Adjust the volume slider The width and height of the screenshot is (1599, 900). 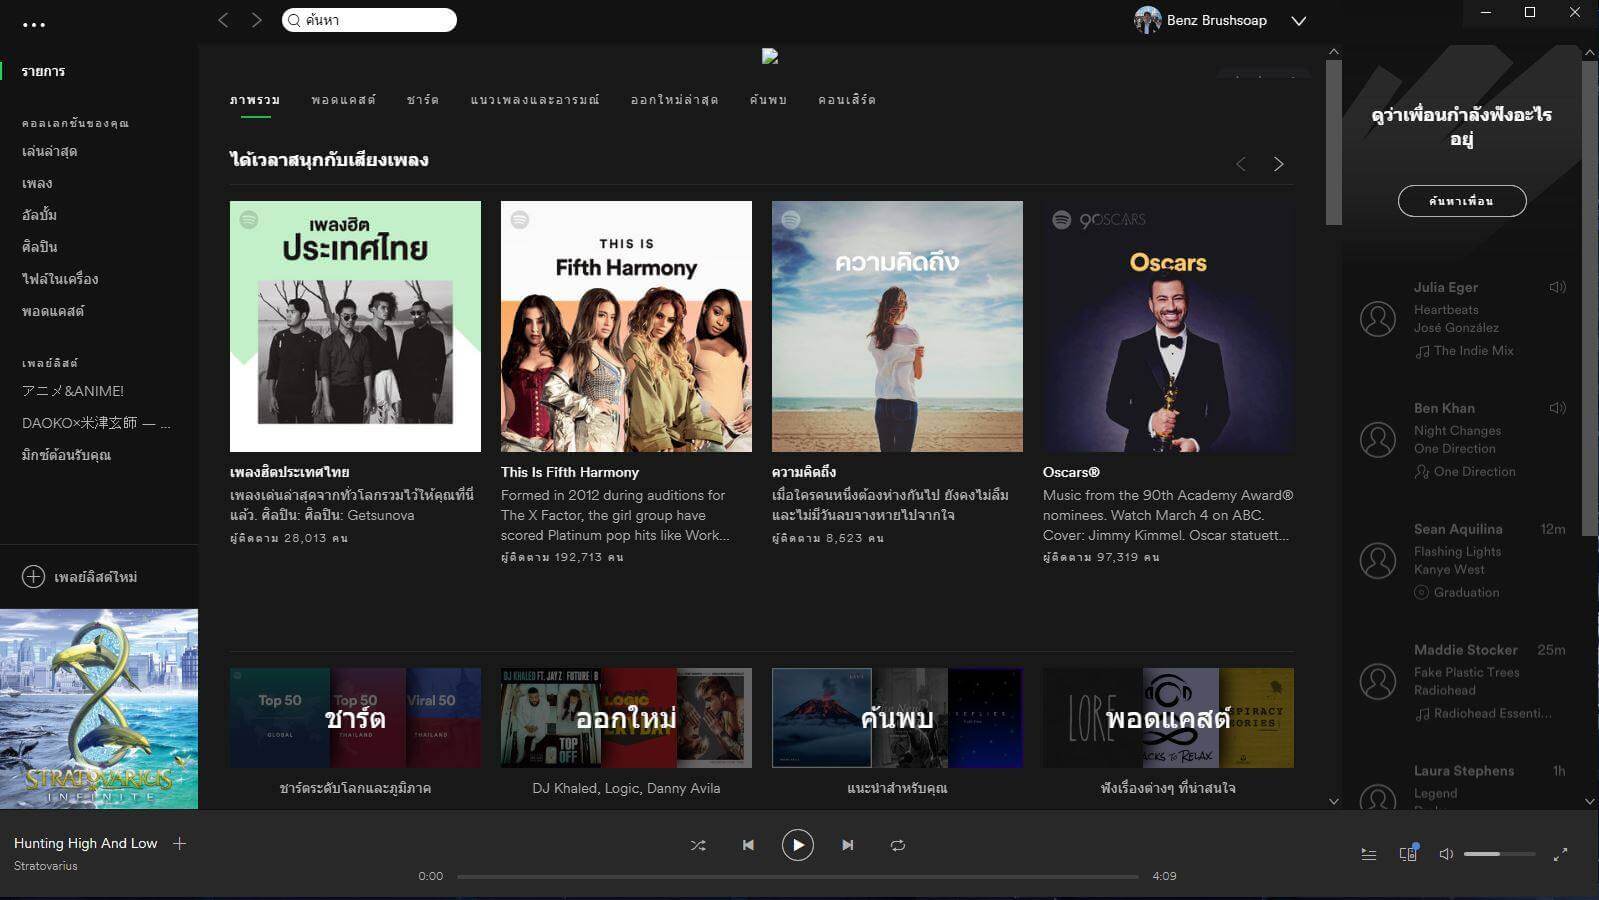(x=1499, y=854)
